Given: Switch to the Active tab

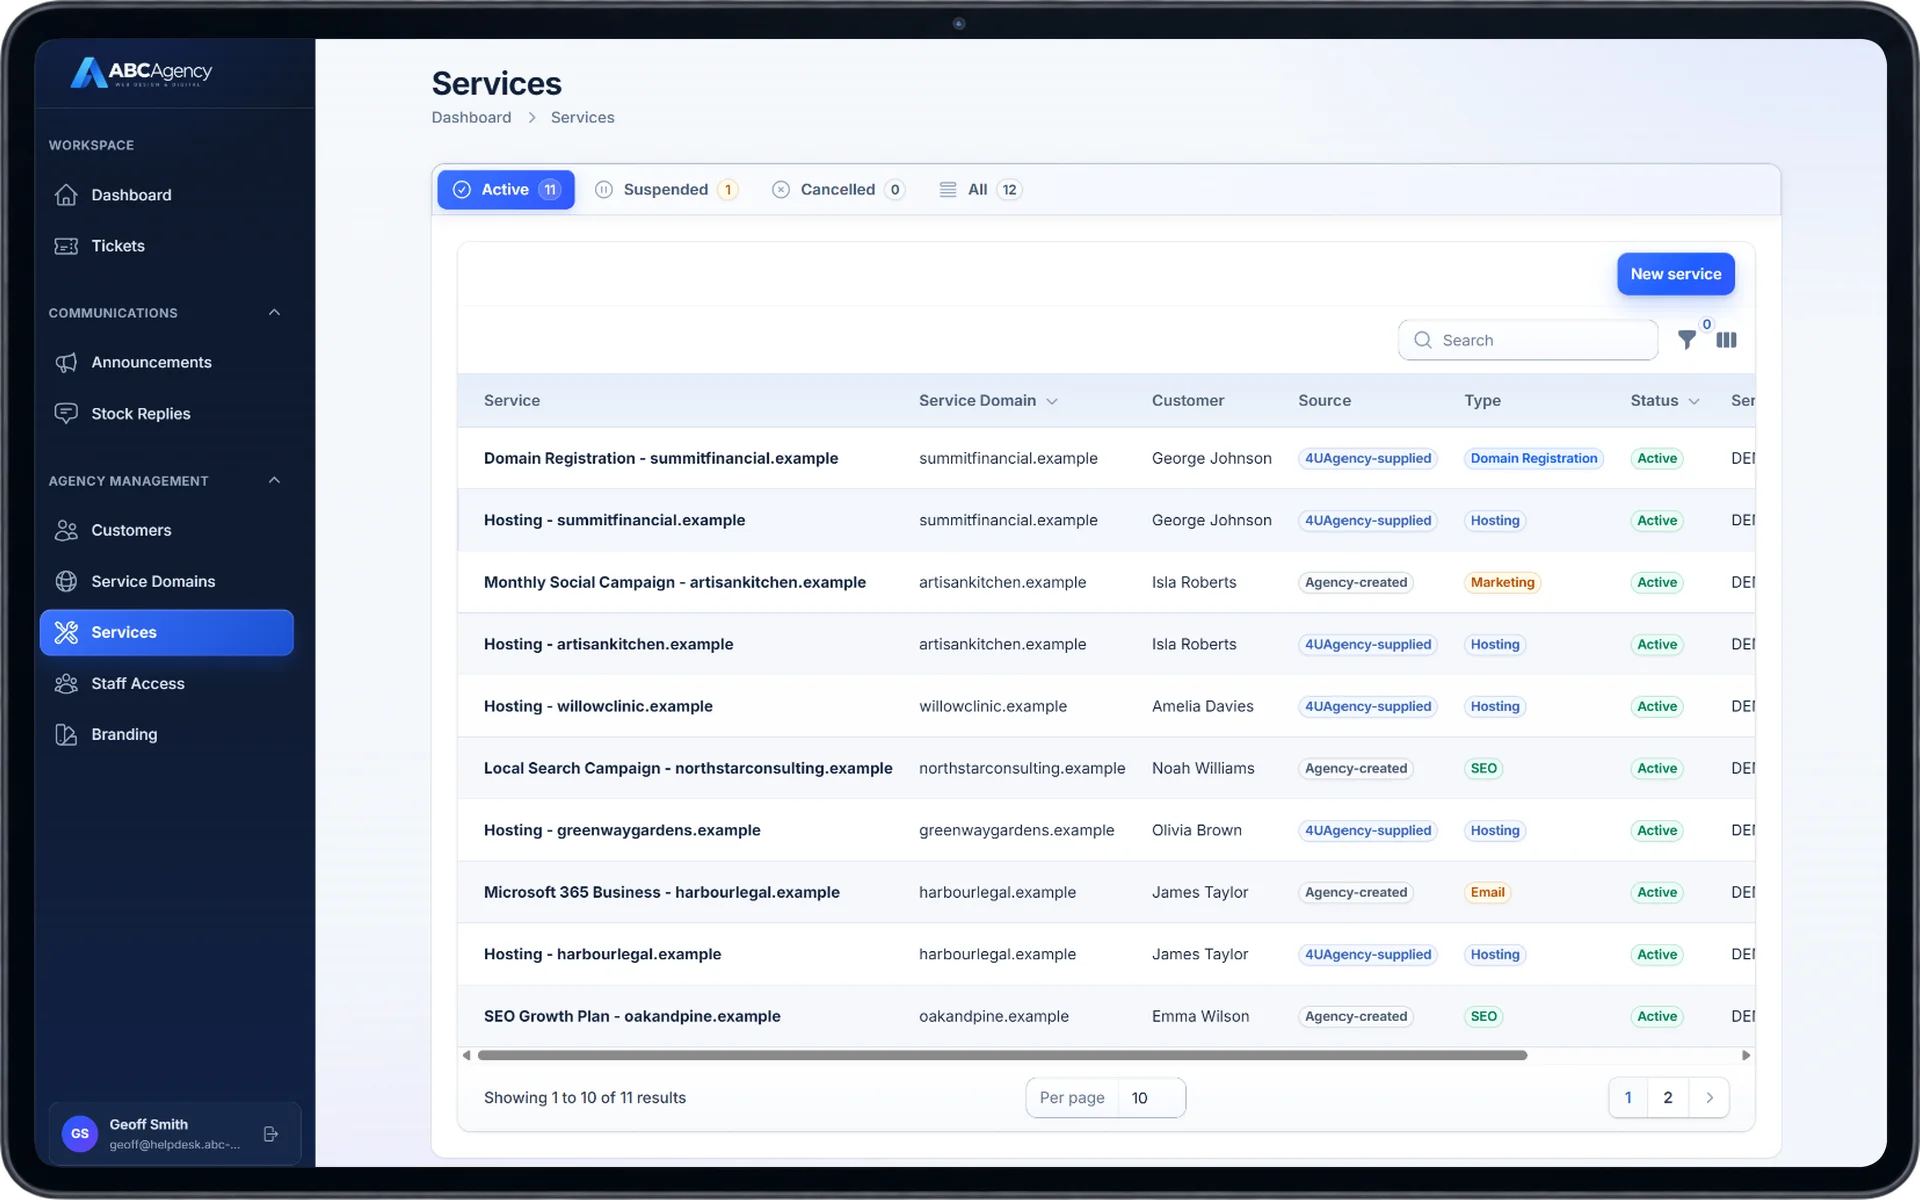Looking at the screenshot, I should click(506, 190).
